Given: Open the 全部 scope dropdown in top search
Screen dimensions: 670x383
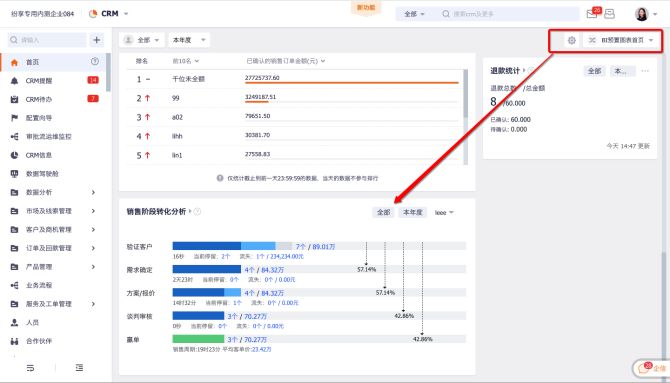Looking at the screenshot, I should [414, 14].
